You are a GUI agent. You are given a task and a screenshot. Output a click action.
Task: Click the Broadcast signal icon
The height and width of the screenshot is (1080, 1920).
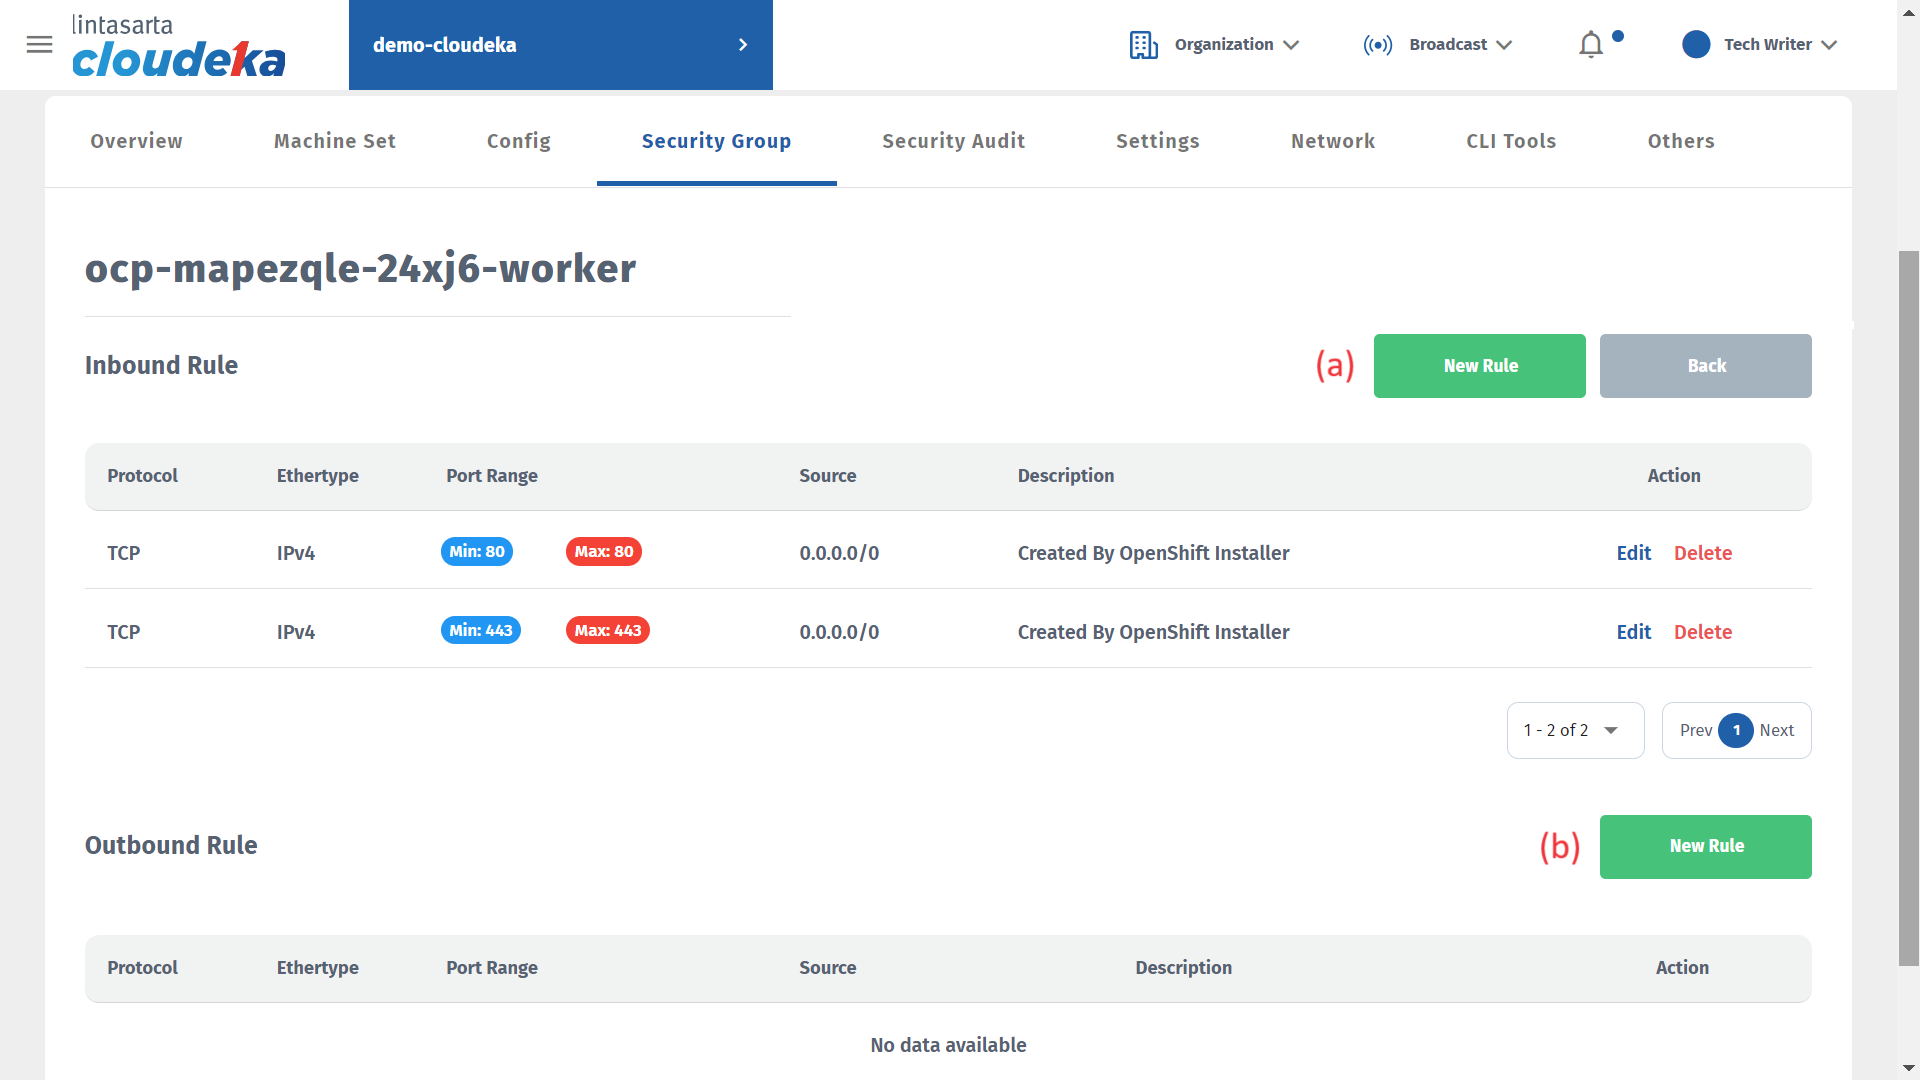(x=1377, y=45)
